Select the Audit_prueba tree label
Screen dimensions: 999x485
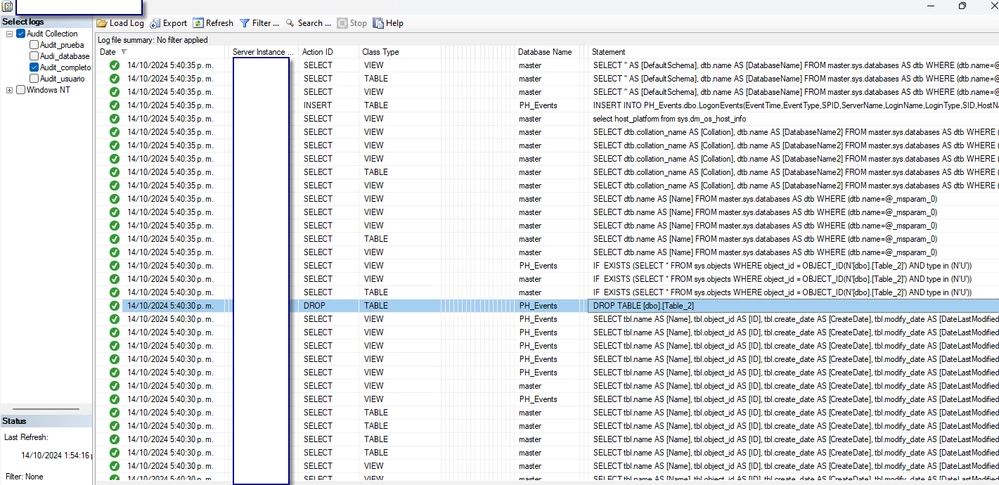coord(62,45)
